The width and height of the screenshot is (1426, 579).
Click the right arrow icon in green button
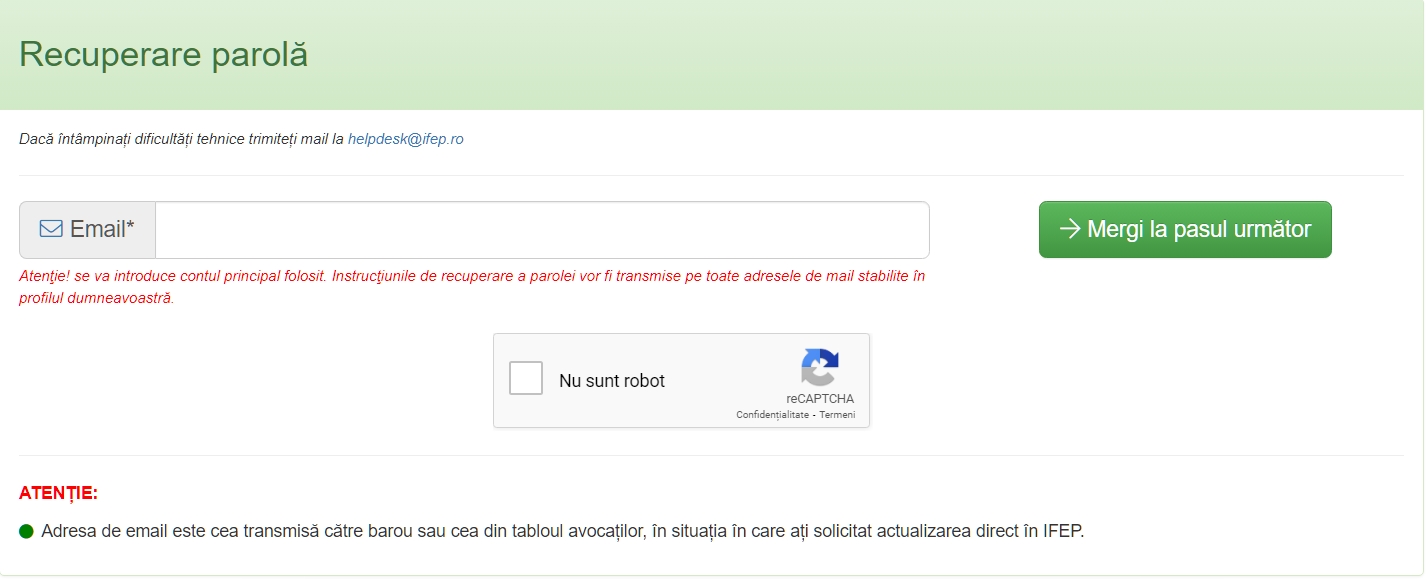(1069, 229)
